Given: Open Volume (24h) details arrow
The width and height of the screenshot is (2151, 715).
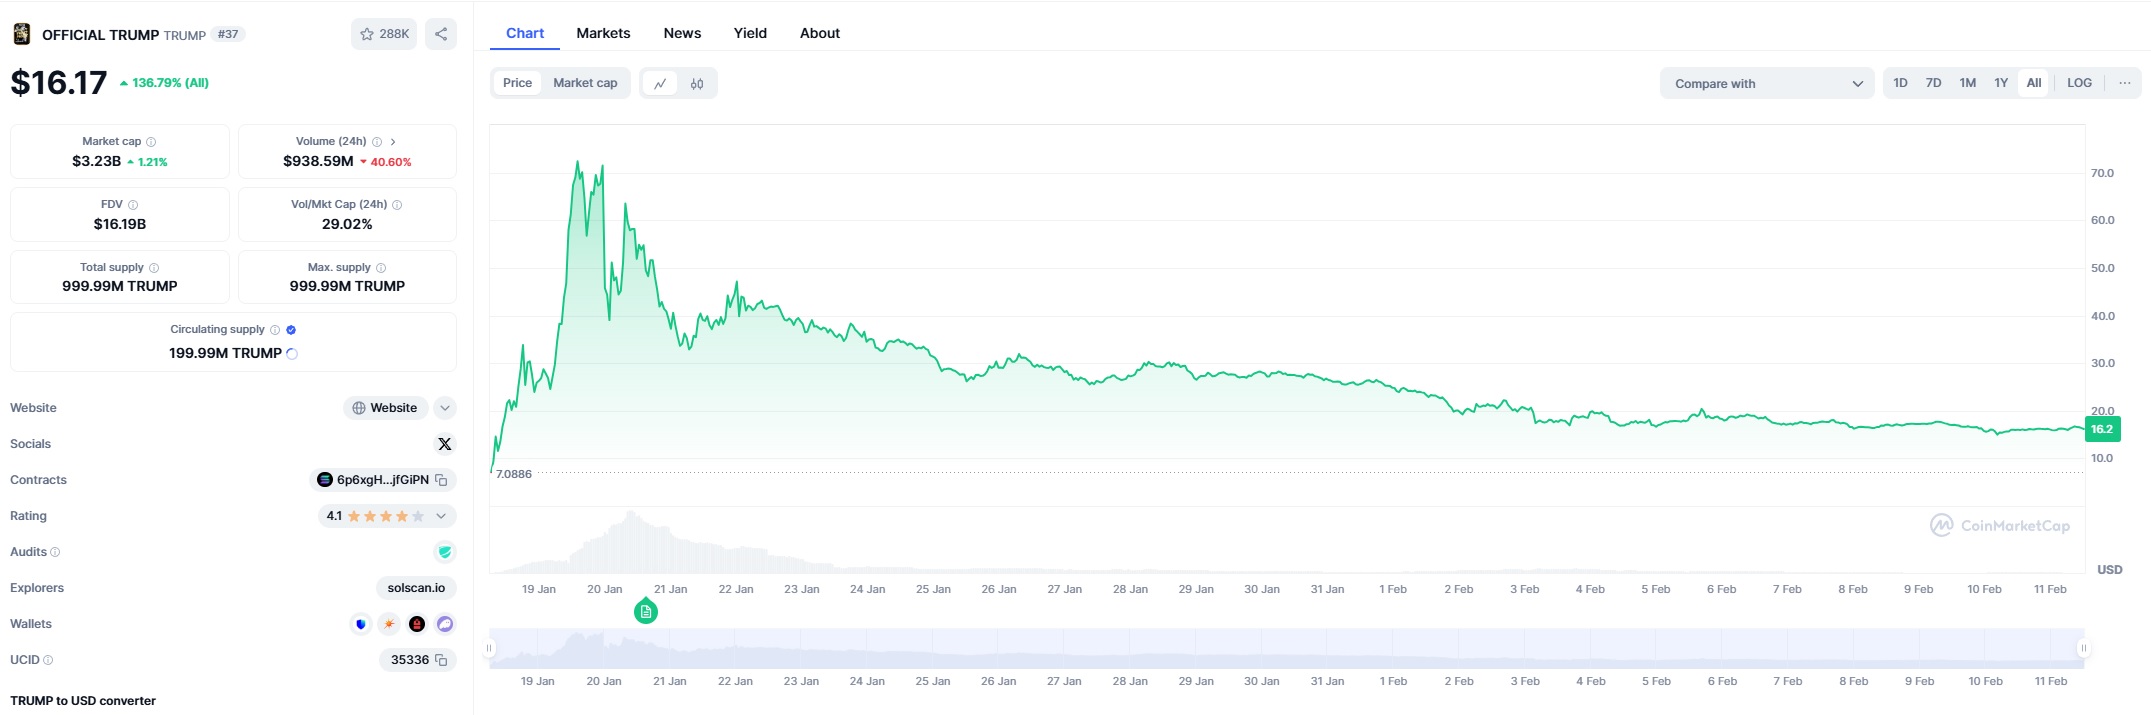Looking at the screenshot, I should point(393,142).
